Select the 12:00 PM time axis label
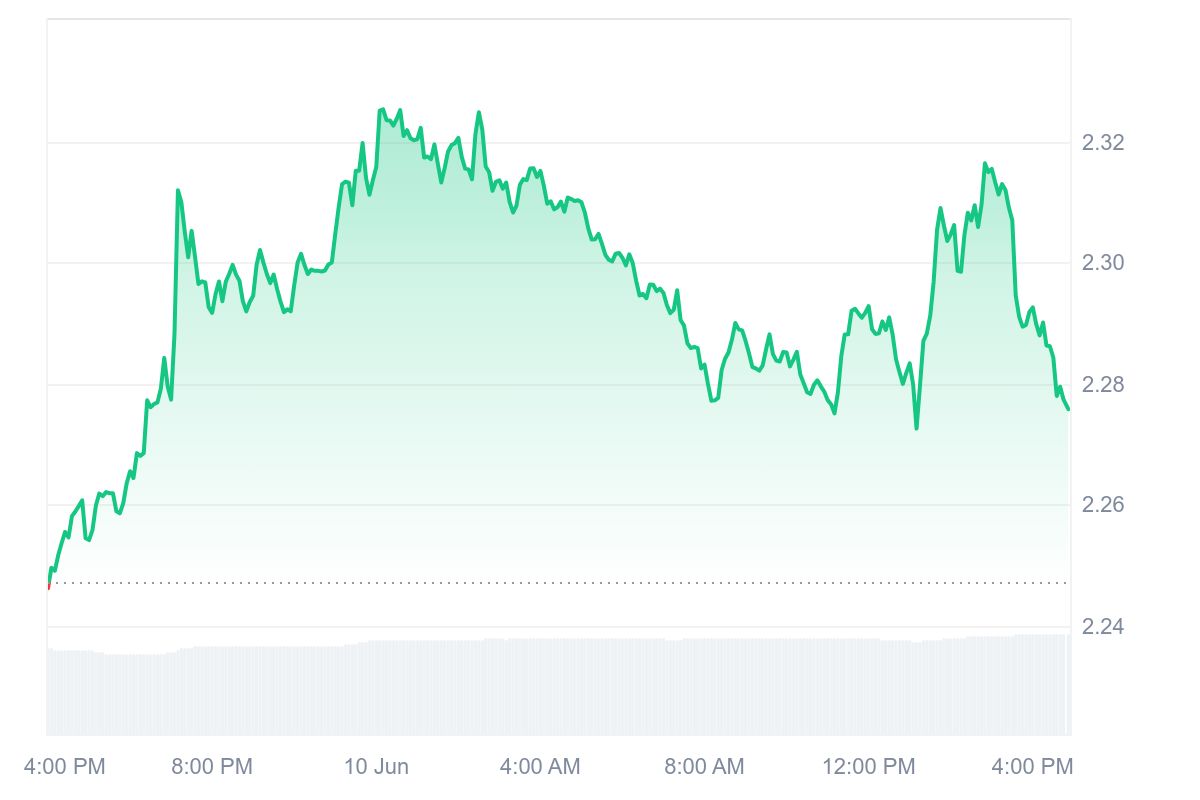 868,767
